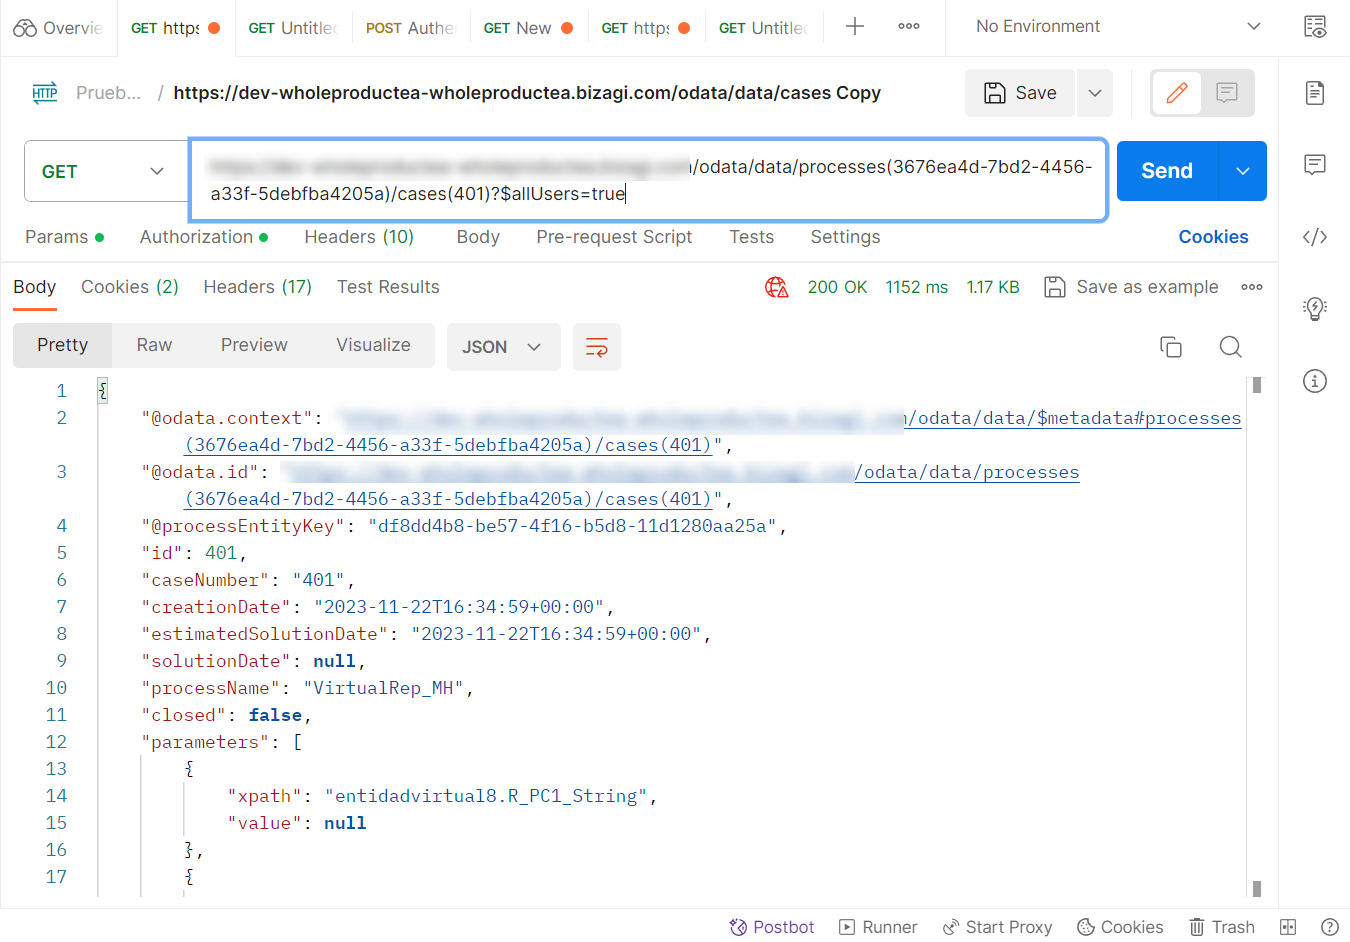Viewport: 1350px width, 942px height.
Task: Toggle the two-pane layout icon
Action: click(x=1288, y=927)
